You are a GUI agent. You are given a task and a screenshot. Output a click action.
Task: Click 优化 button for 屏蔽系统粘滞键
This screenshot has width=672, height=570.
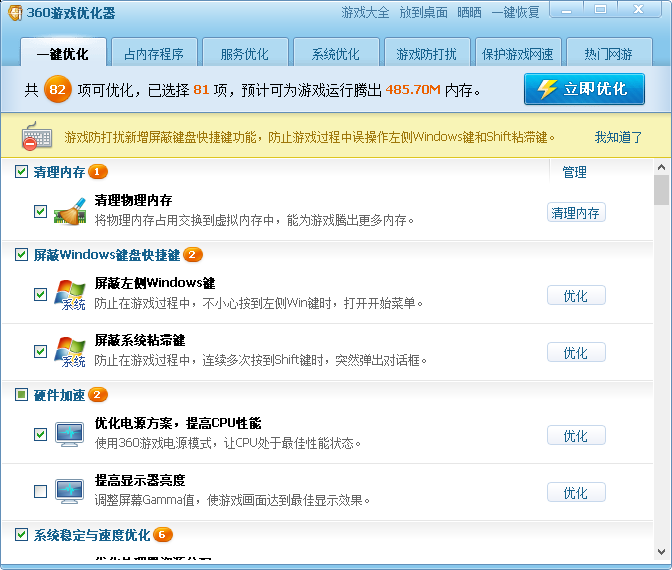pos(576,352)
